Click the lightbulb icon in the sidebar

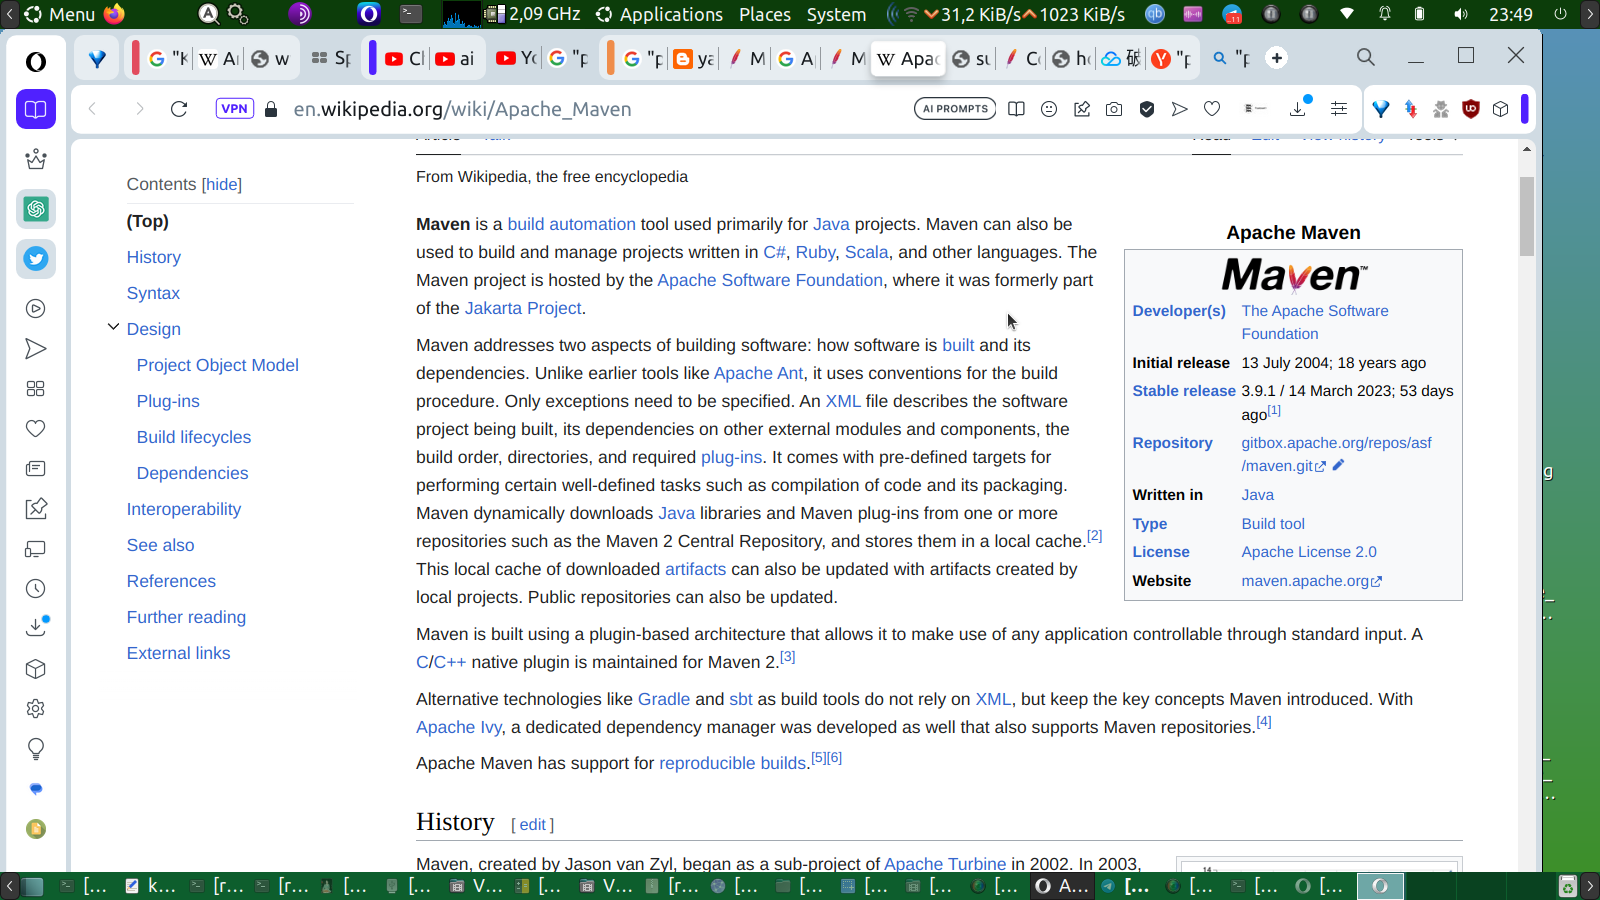pos(36,749)
